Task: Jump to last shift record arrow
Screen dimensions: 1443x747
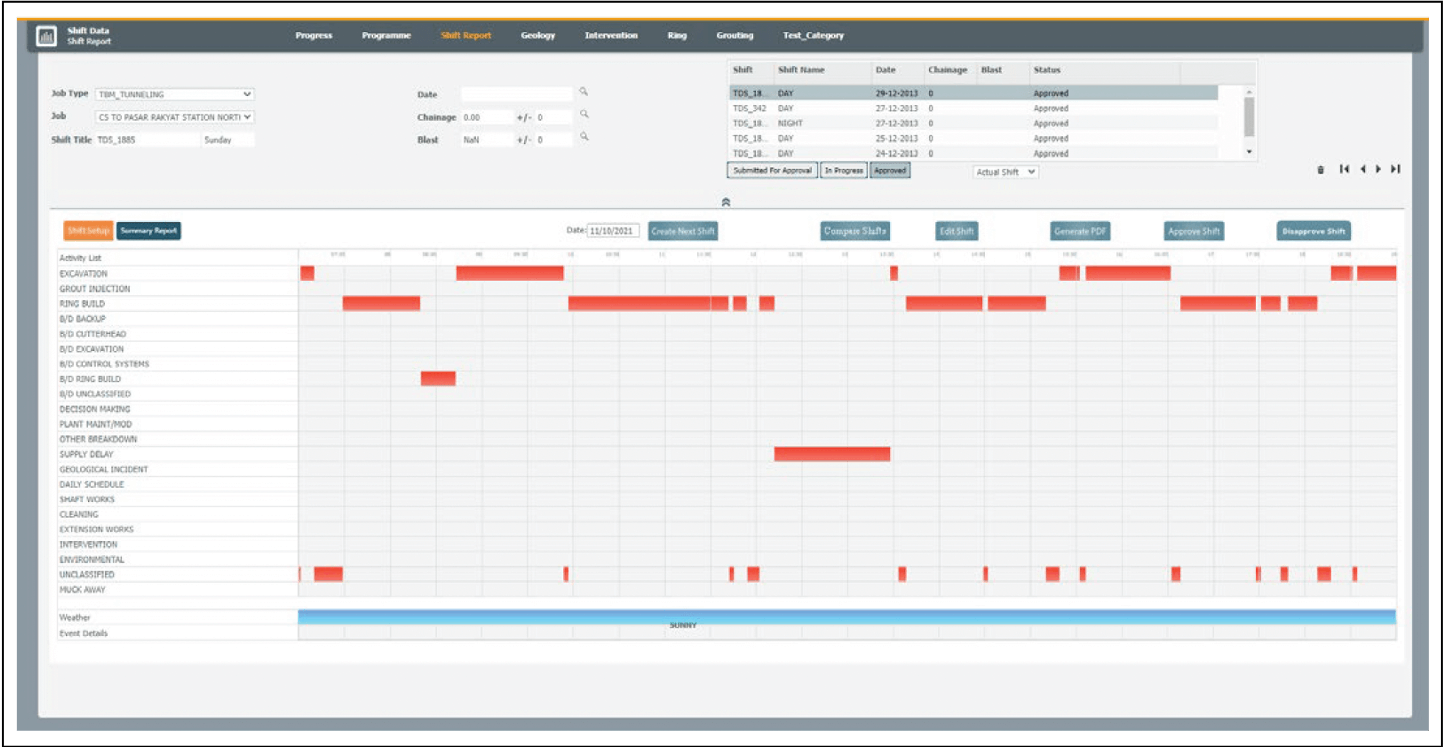Action: [x=1395, y=169]
